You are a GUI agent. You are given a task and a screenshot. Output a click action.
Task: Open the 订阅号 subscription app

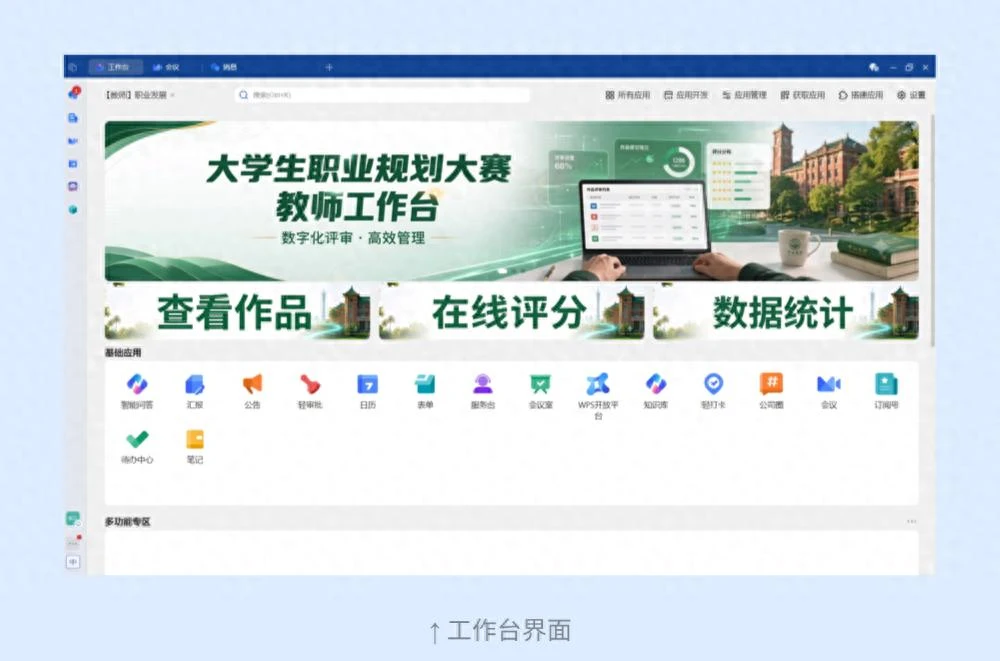pyautogui.click(x=886, y=390)
